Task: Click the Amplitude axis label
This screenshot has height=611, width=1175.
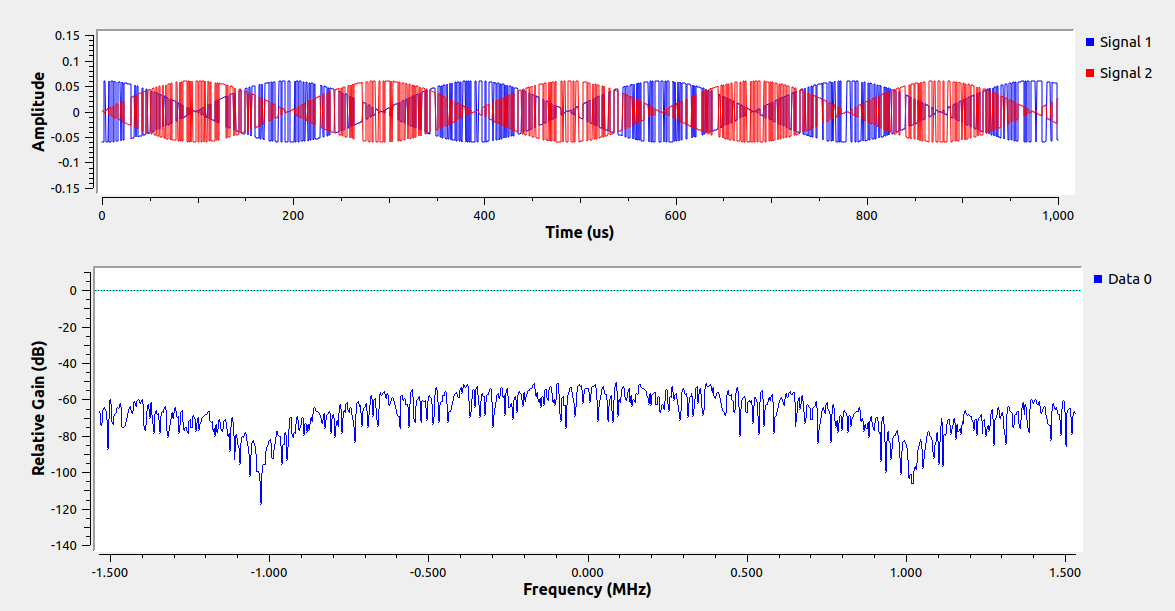Action: 38,112
